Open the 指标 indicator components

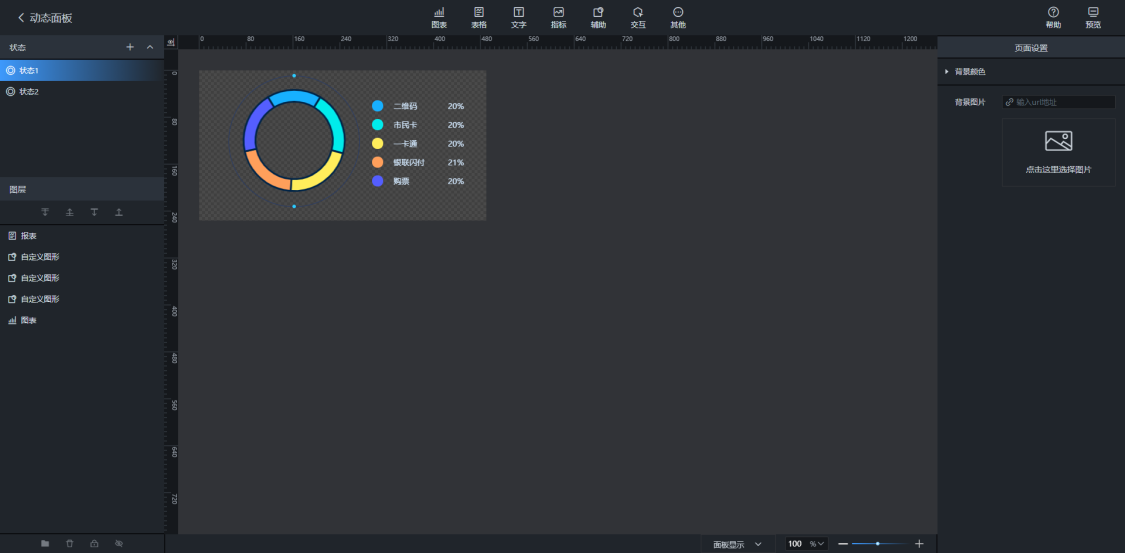coord(558,17)
